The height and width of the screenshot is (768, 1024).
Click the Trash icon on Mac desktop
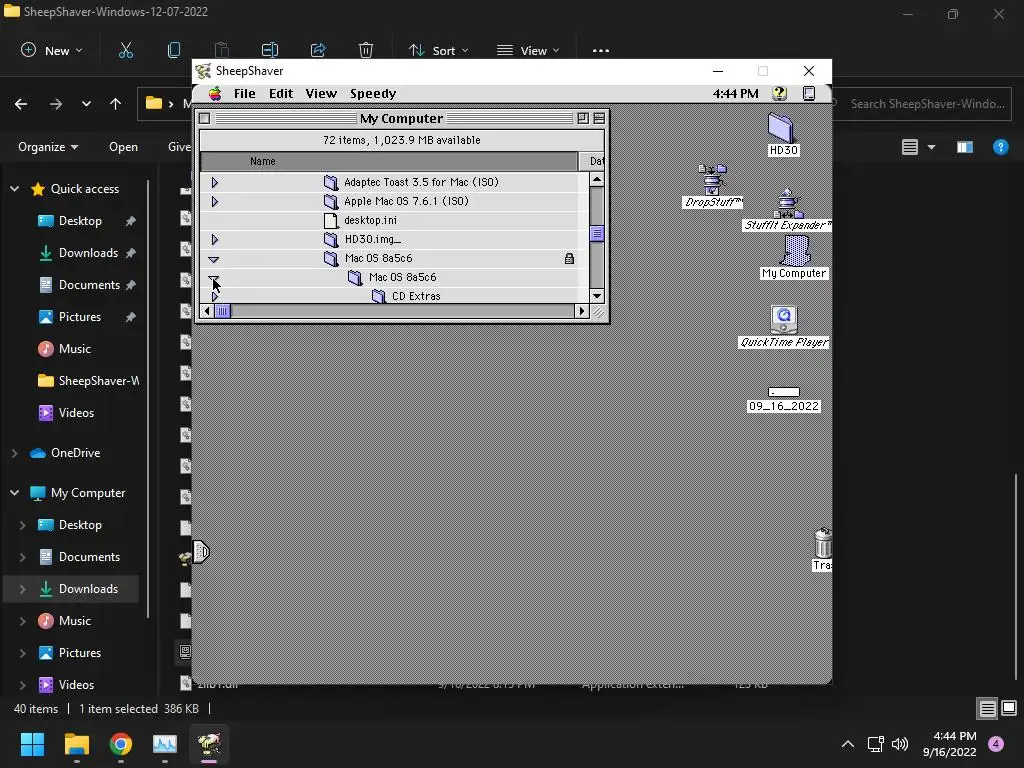click(822, 542)
